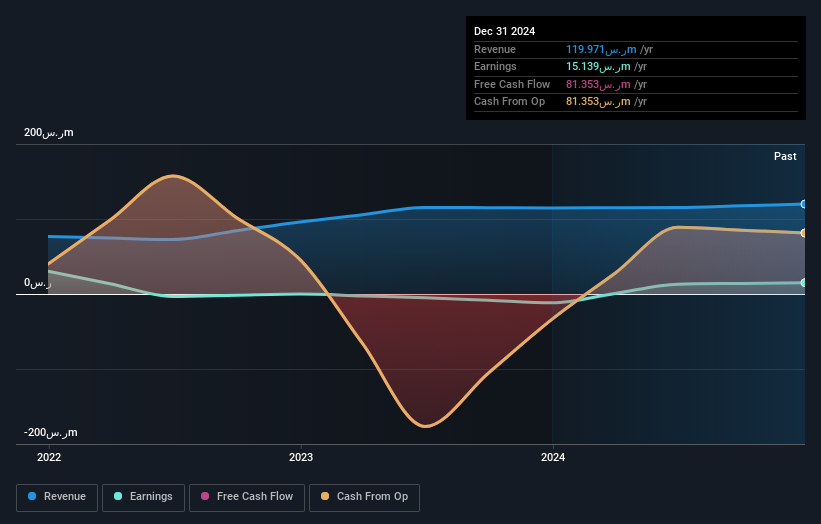This screenshot has width=821, height=524.
Task: Select the 2022 x-axis label
Action: pyautogui.click(x=49, y=457)
